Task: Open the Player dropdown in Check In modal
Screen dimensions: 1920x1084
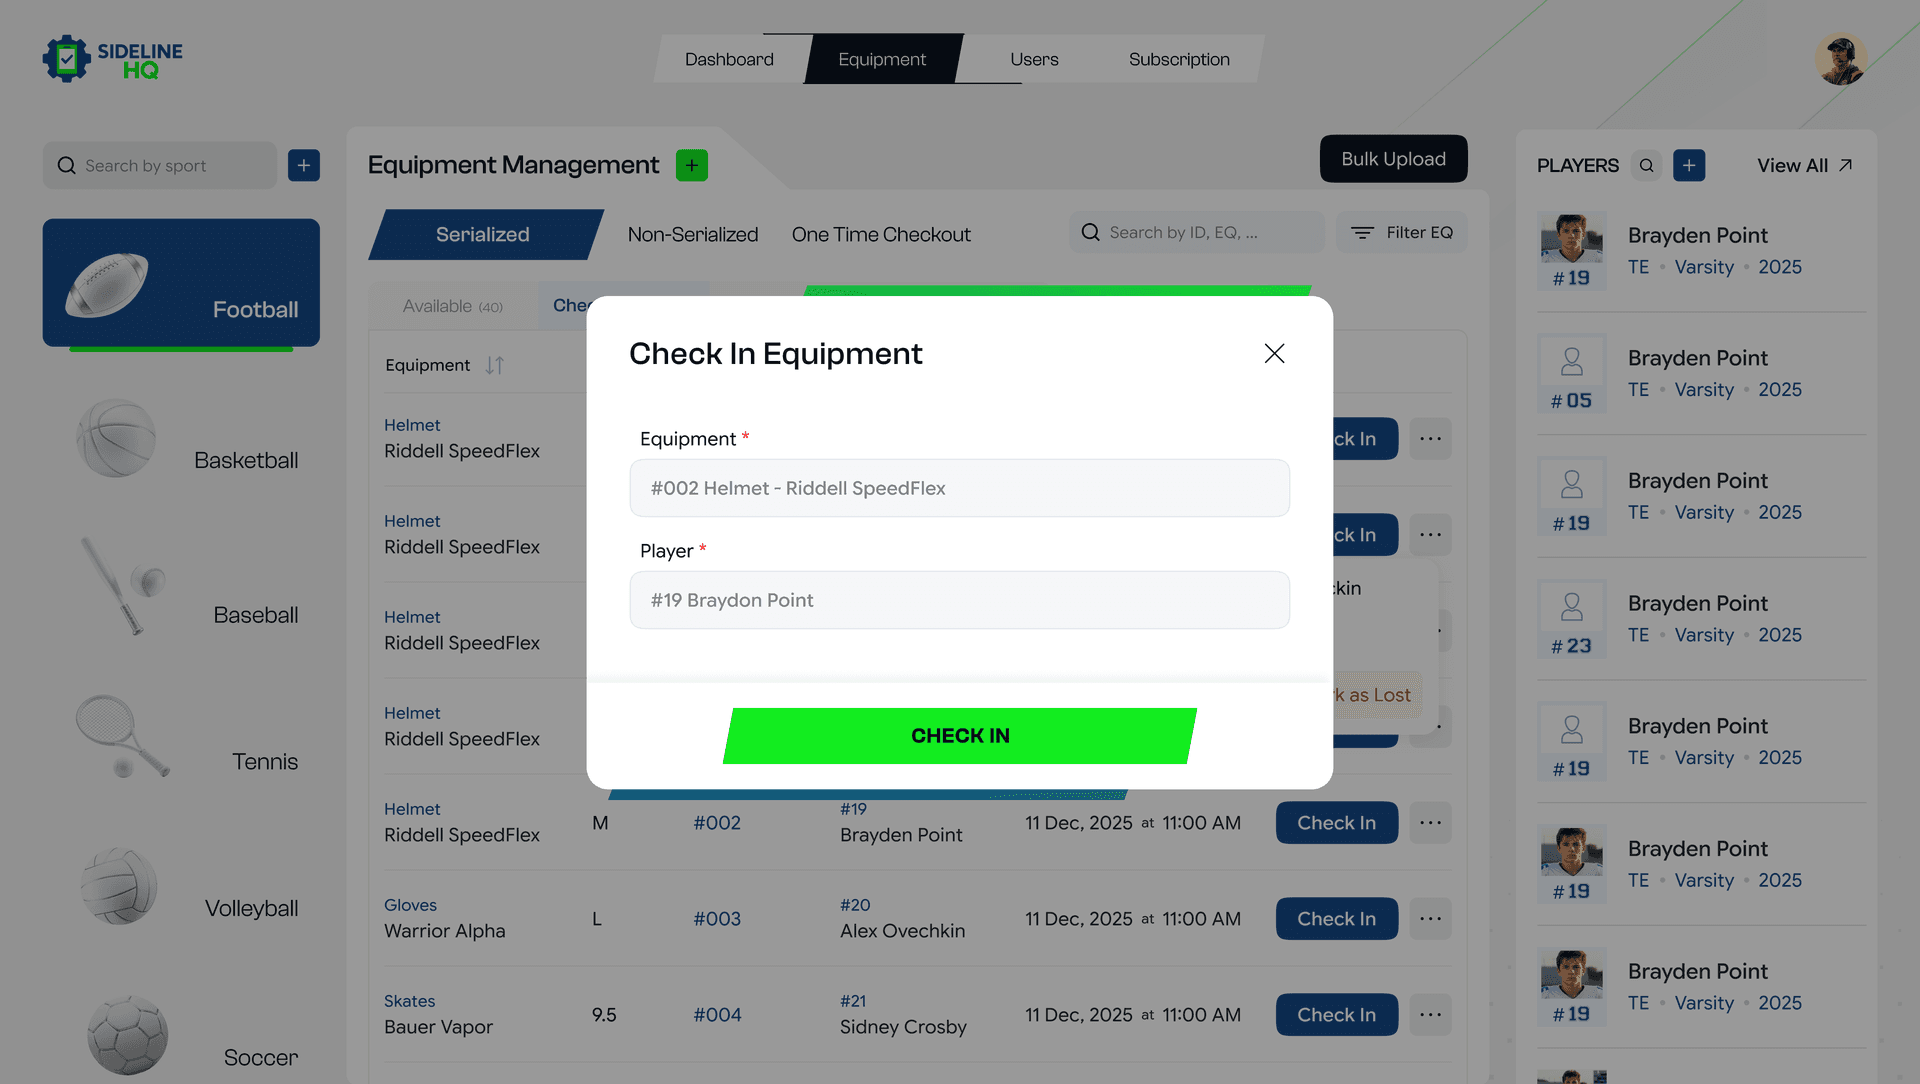Action: coord(959,600)
